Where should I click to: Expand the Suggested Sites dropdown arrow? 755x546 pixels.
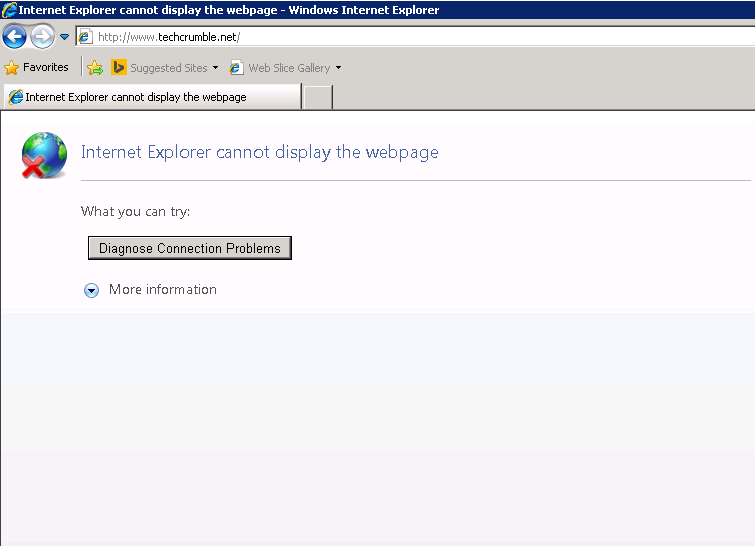click(215, 68)
